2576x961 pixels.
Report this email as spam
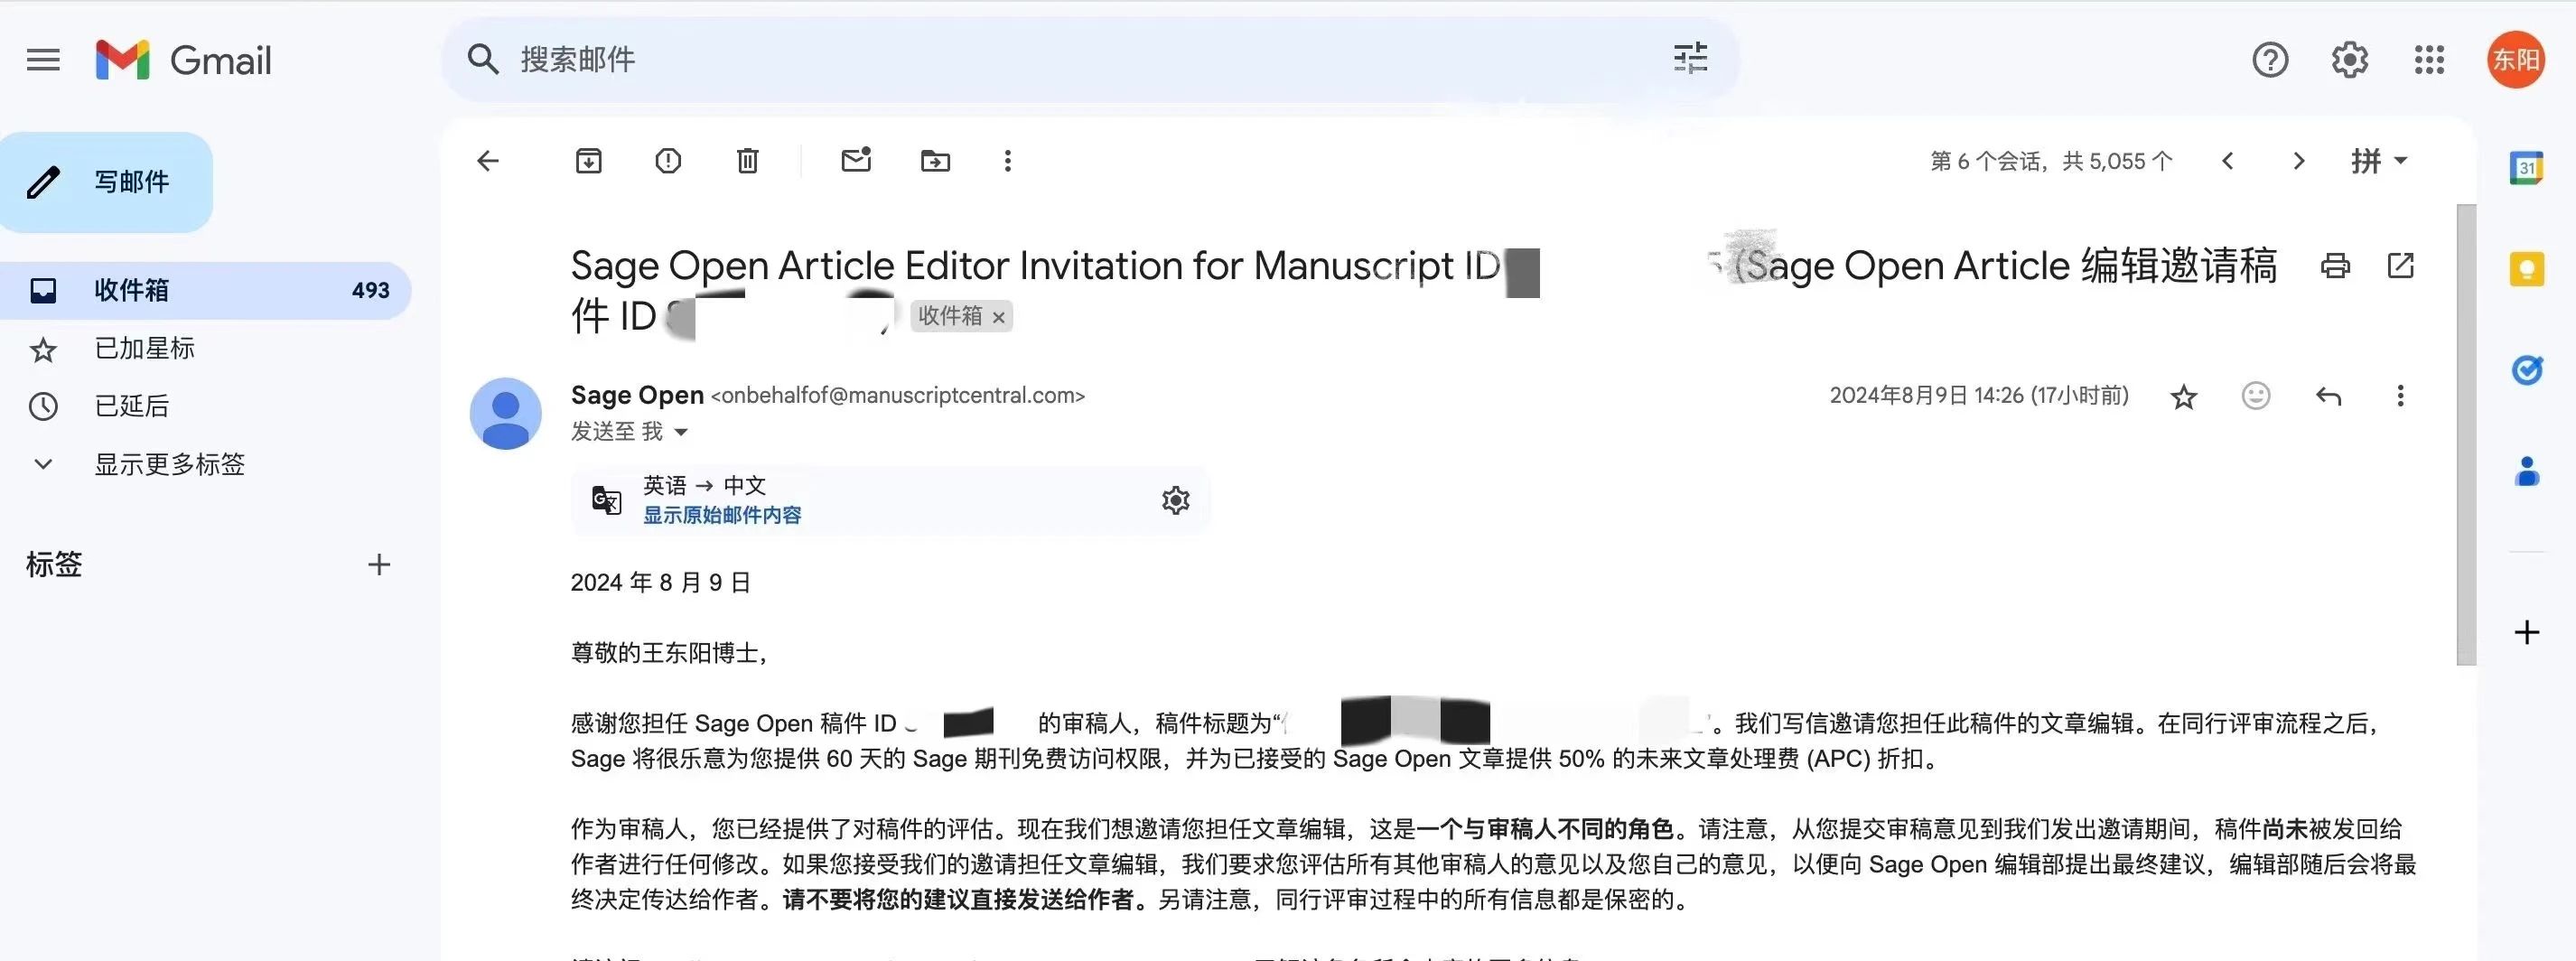click(668, 161)
